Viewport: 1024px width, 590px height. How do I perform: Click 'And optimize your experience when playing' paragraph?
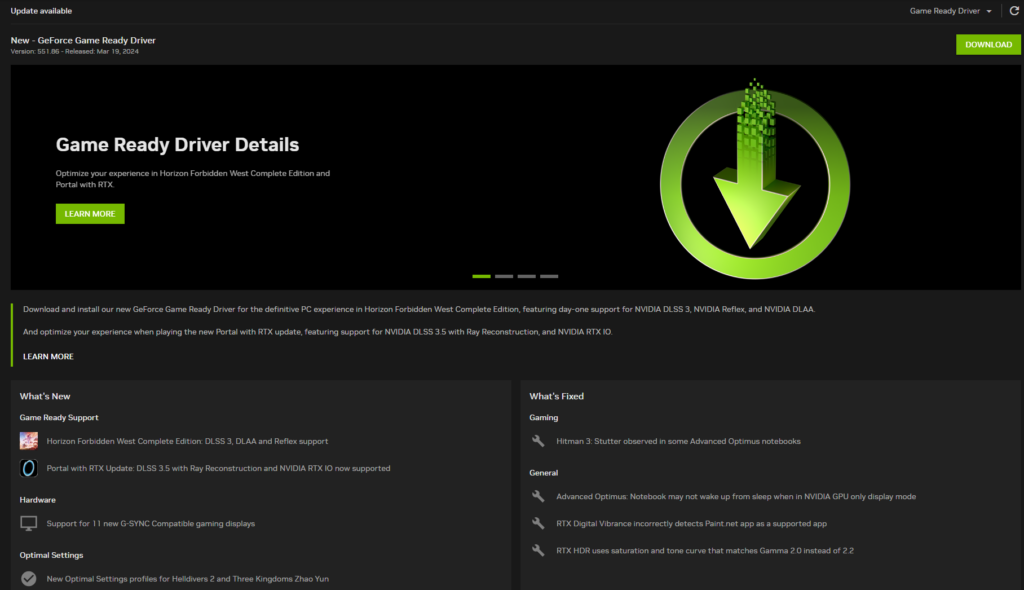(317, 332)
